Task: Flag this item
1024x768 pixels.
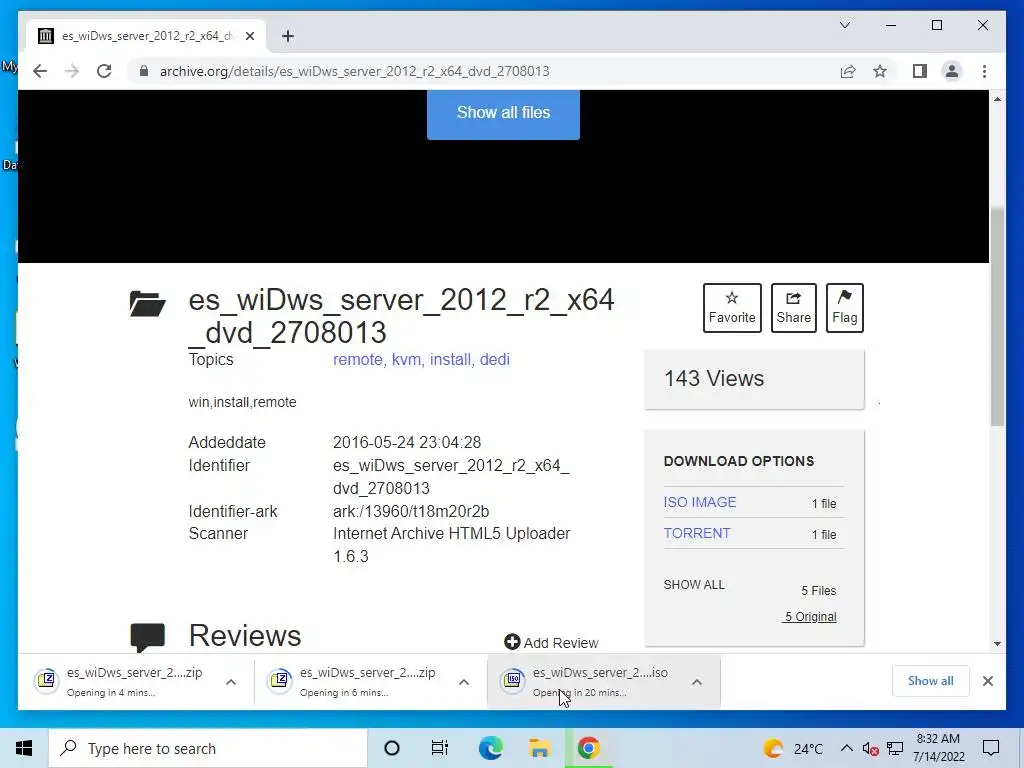Action: [844, 308]
